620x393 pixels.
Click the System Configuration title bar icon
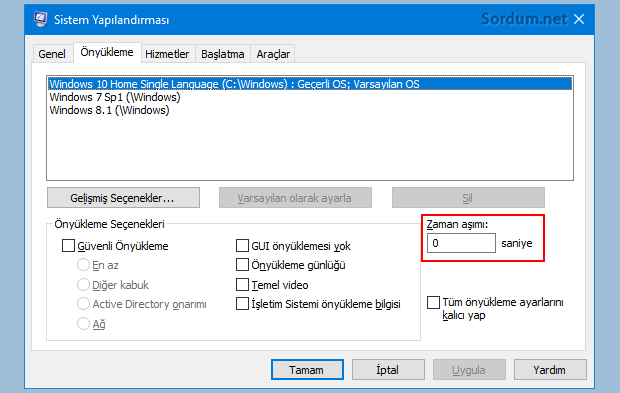[41, 19]
